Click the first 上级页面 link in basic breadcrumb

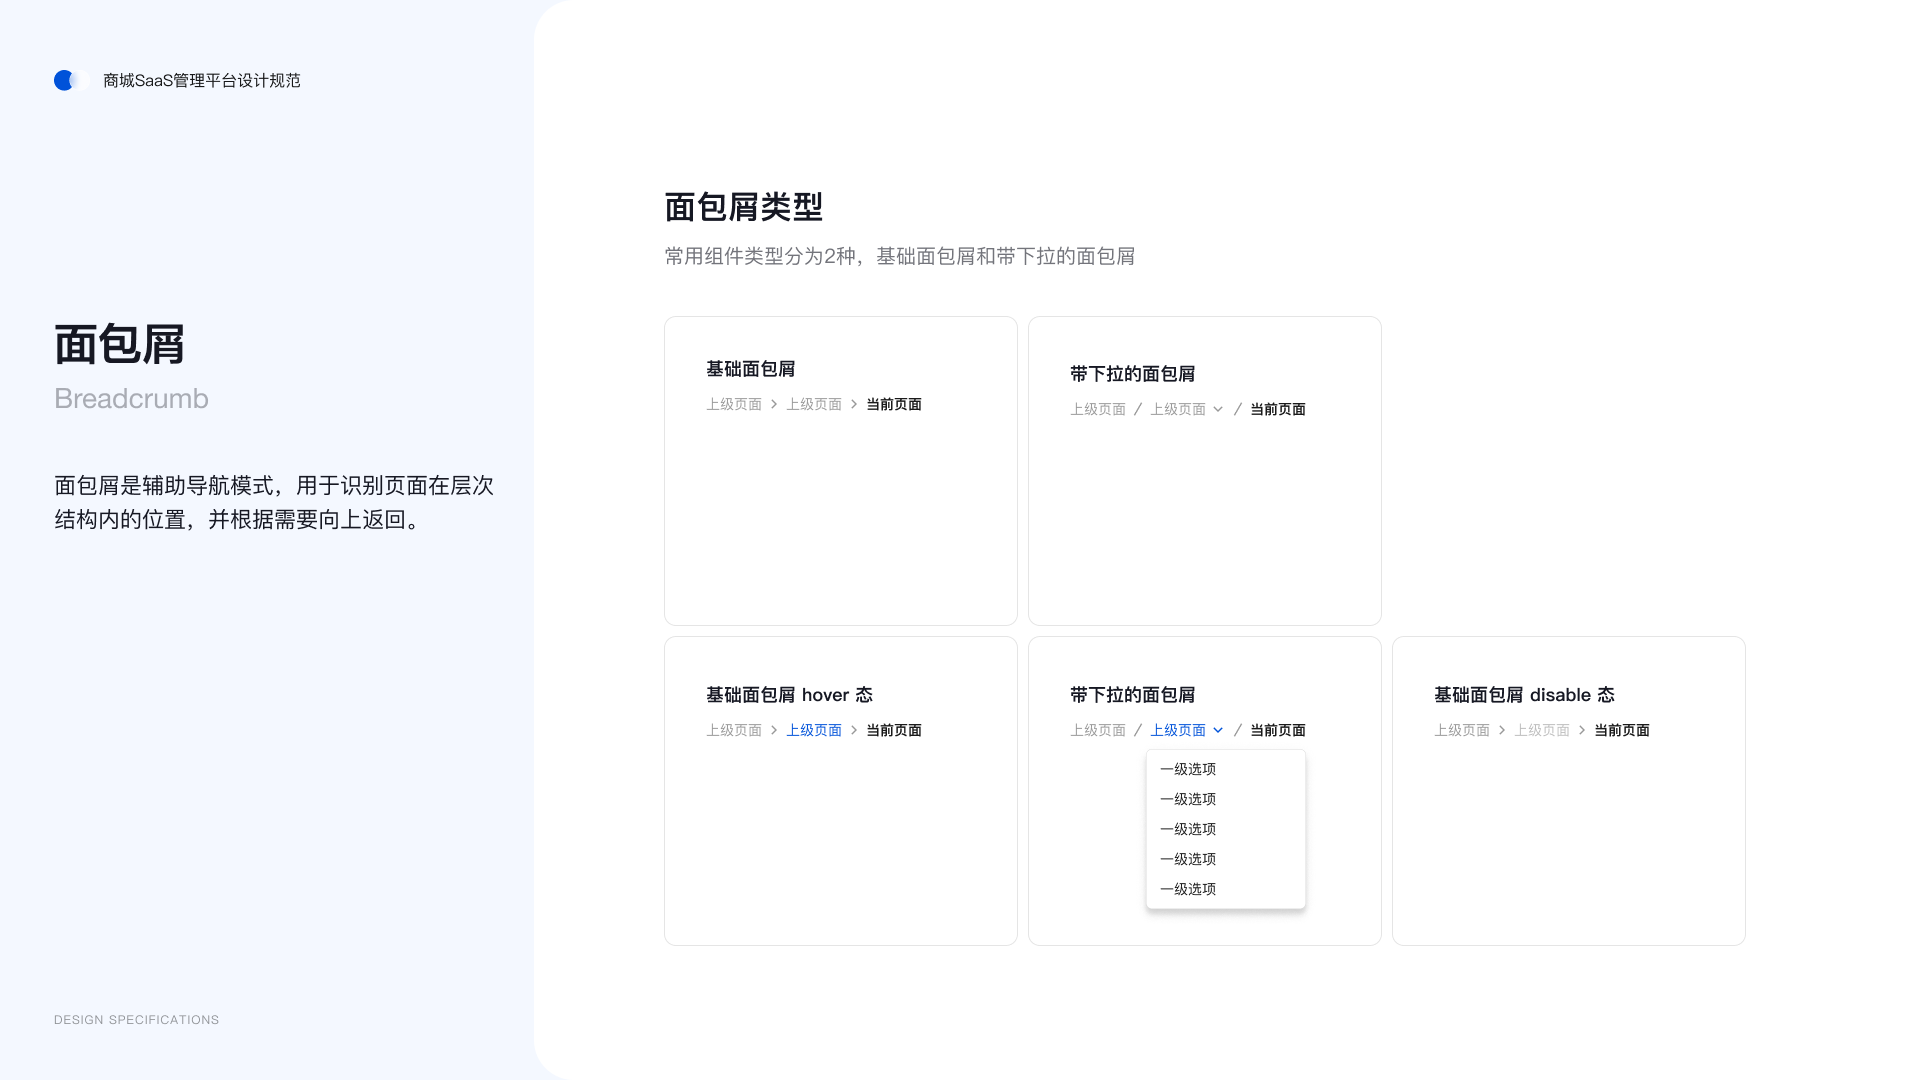click(x=734, y=404)
